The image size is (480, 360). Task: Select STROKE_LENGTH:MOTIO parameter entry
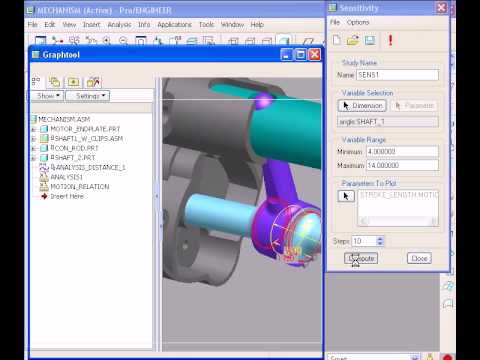point(399,195)
